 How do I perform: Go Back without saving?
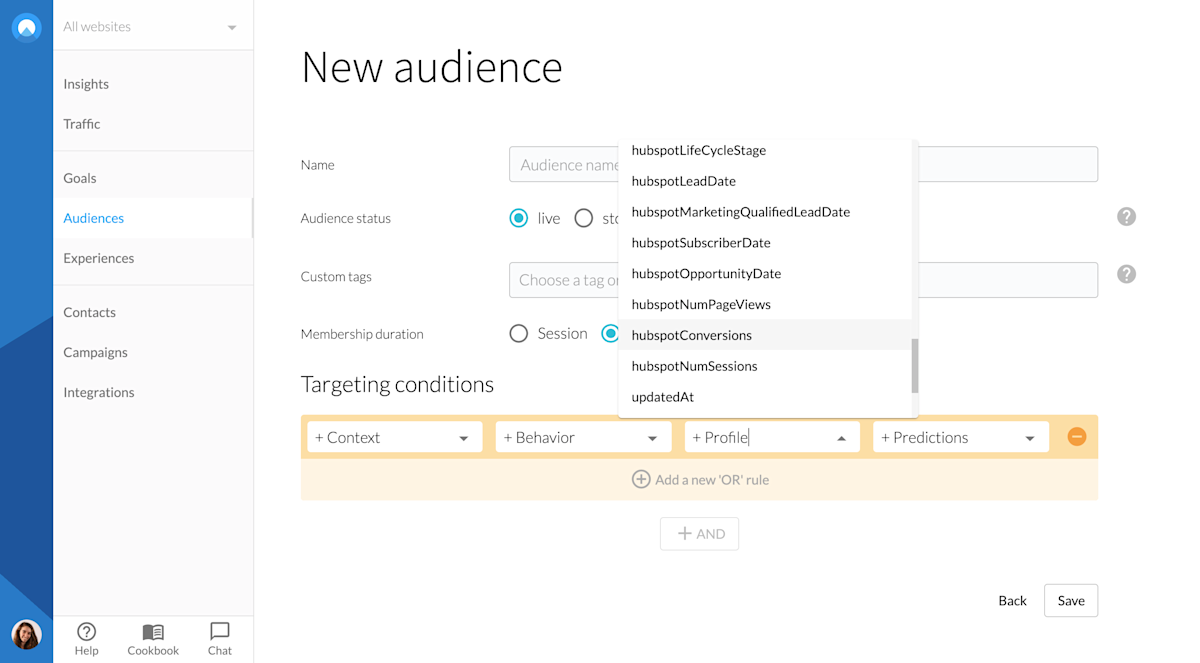pyautogui.click(x=1012, y=601)
